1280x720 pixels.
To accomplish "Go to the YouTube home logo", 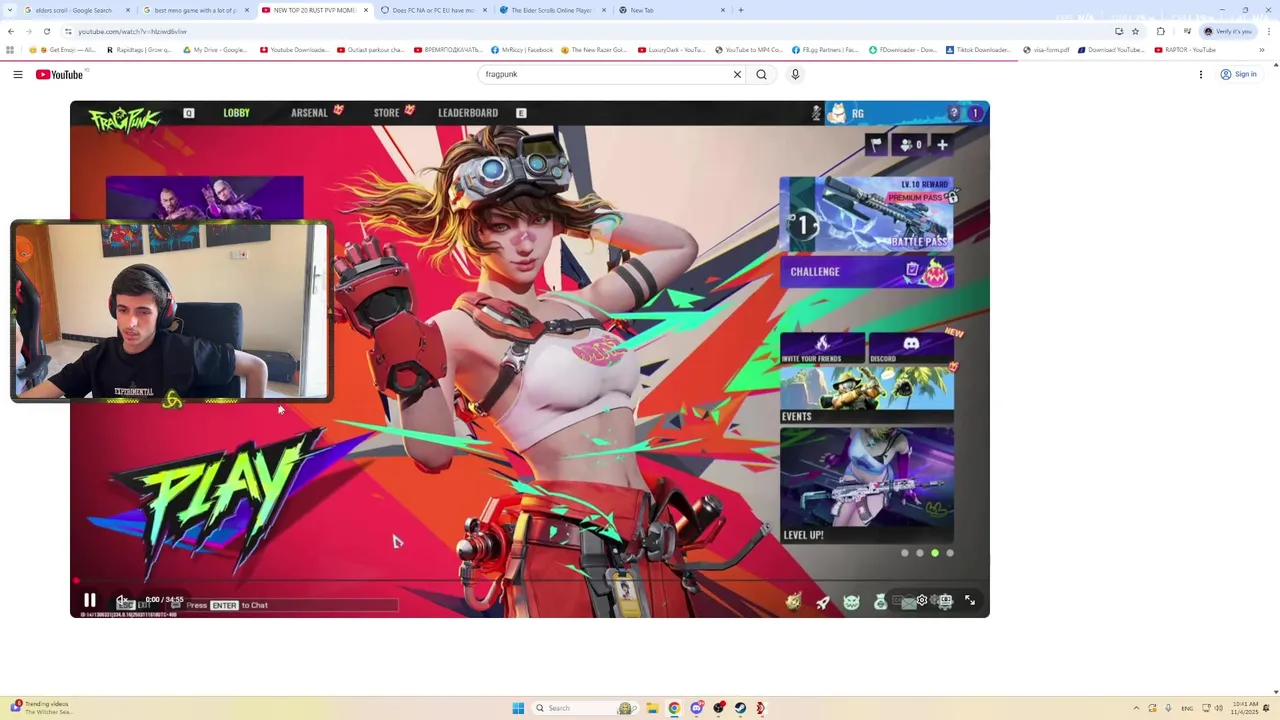I will [60, 74].
